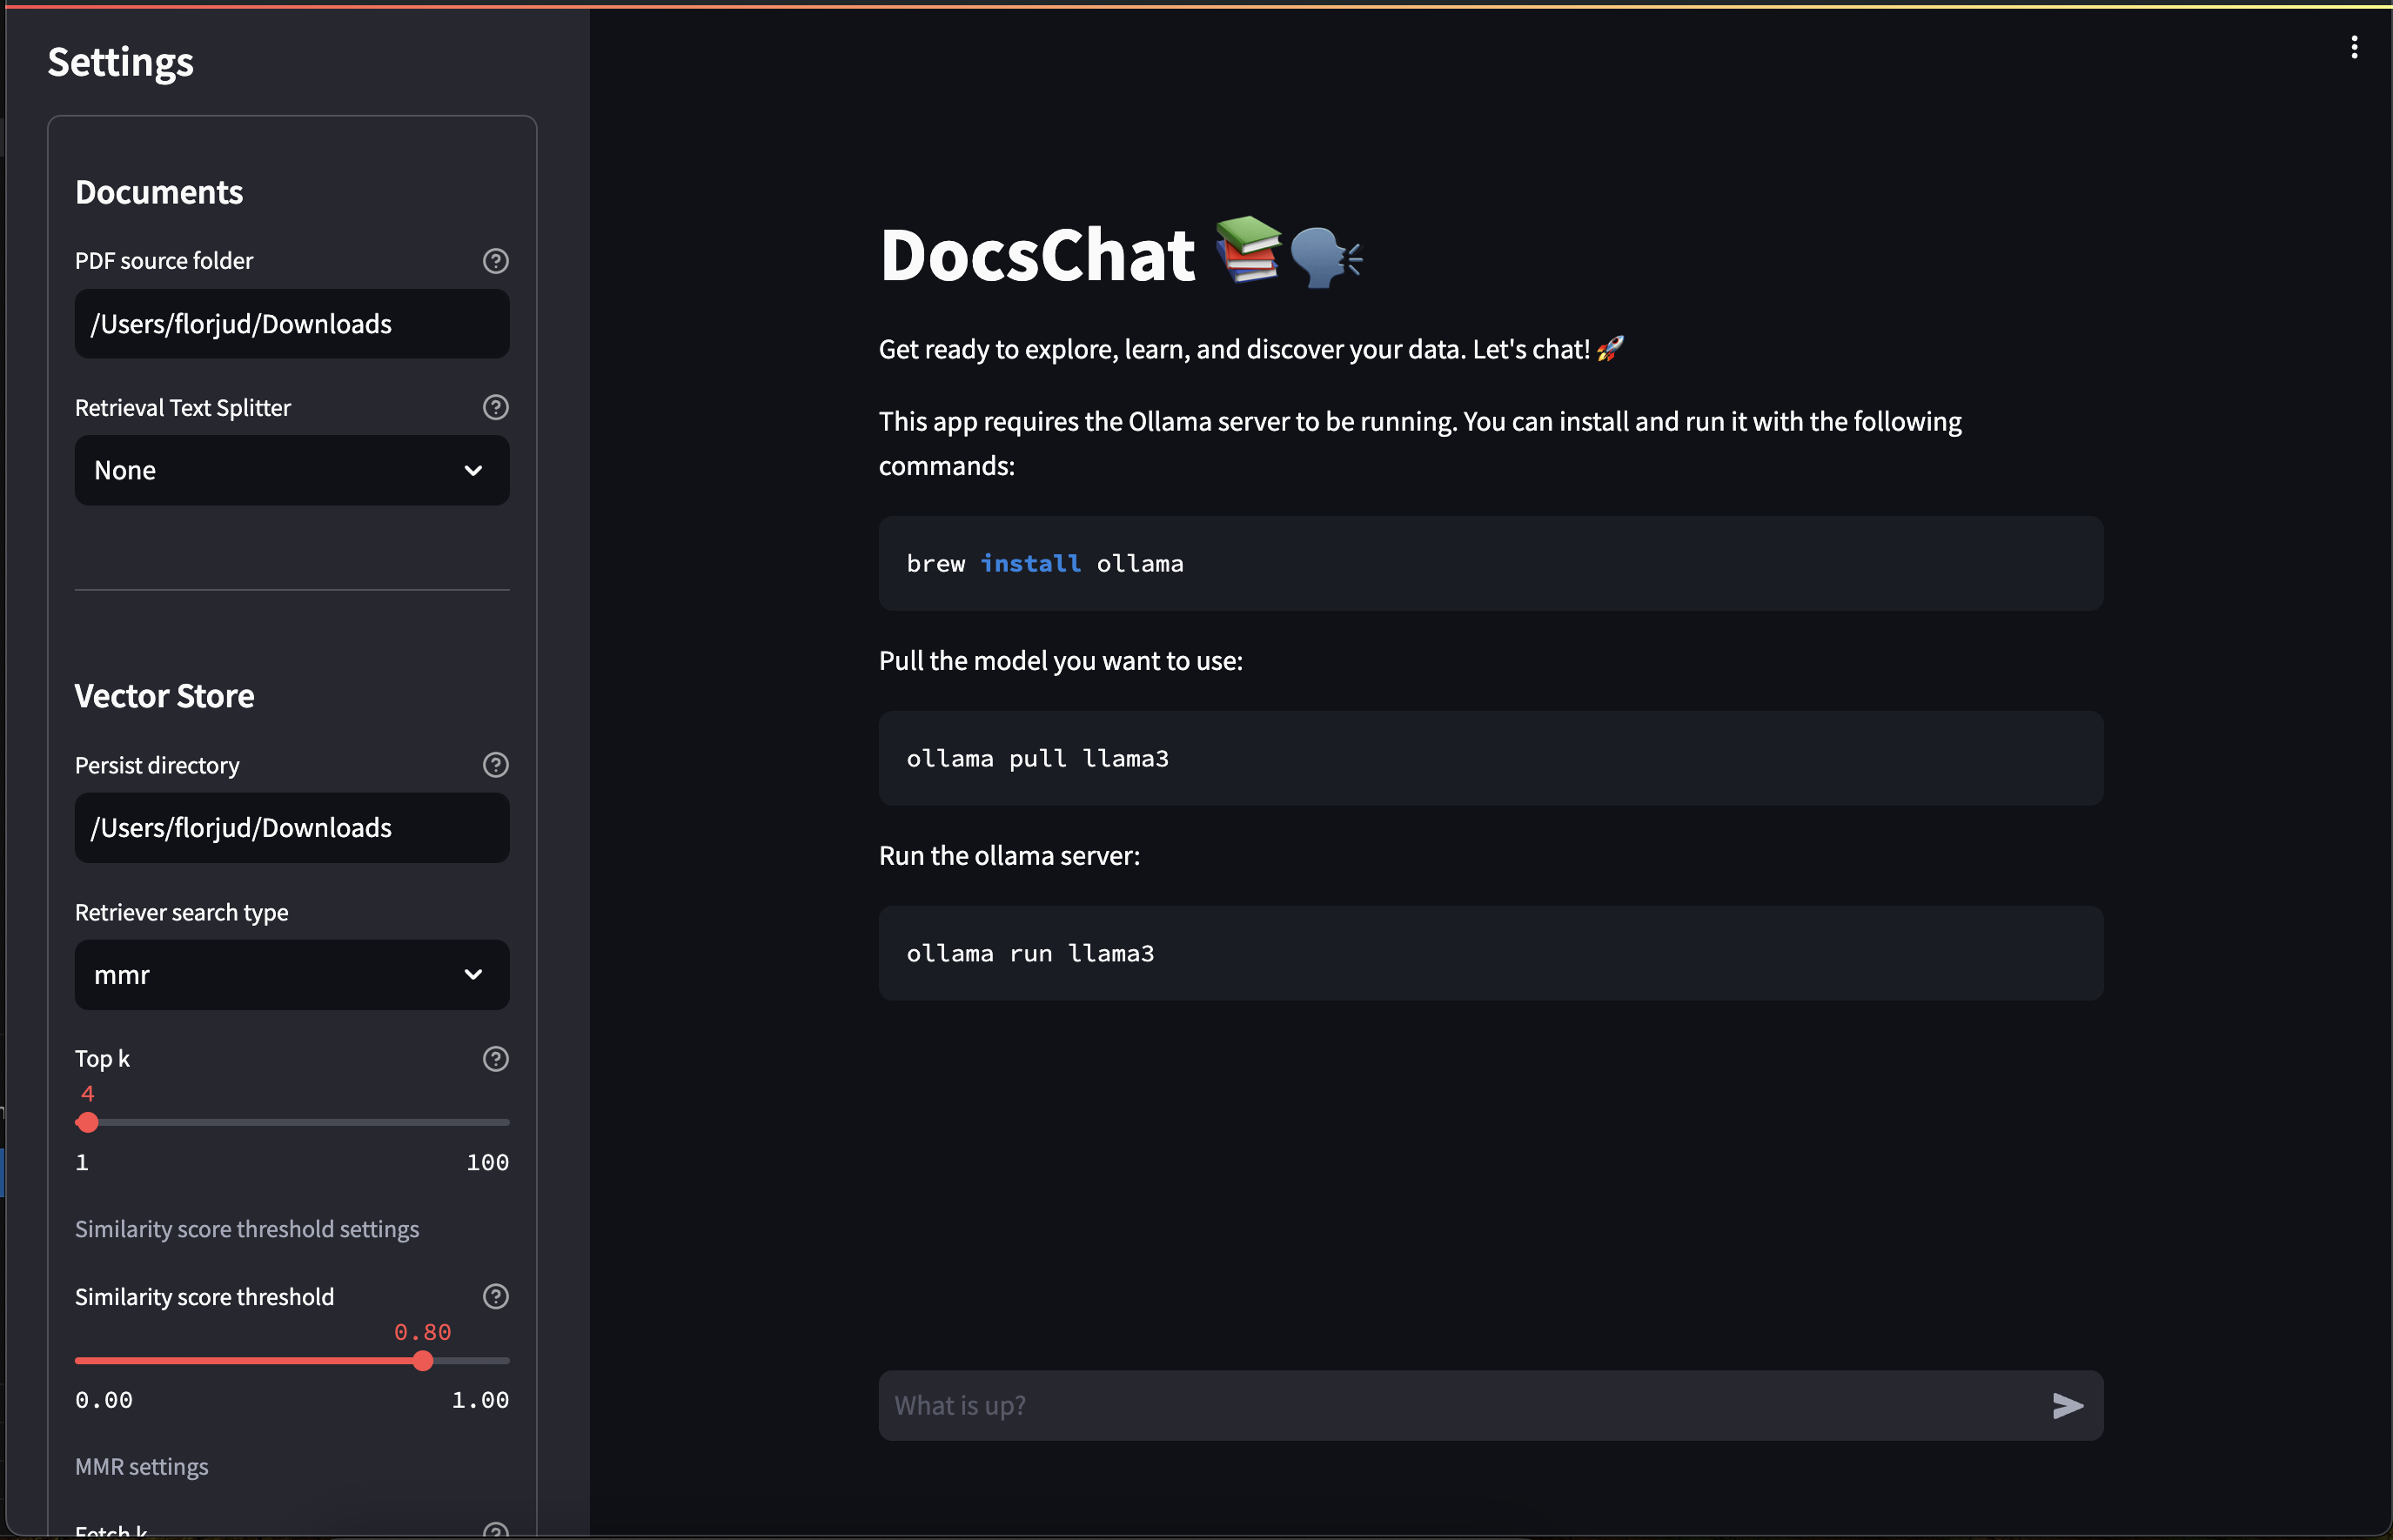Click help icon beside Persist directory
Viewport: 2393px width, 1540px height.
point(495,765)
